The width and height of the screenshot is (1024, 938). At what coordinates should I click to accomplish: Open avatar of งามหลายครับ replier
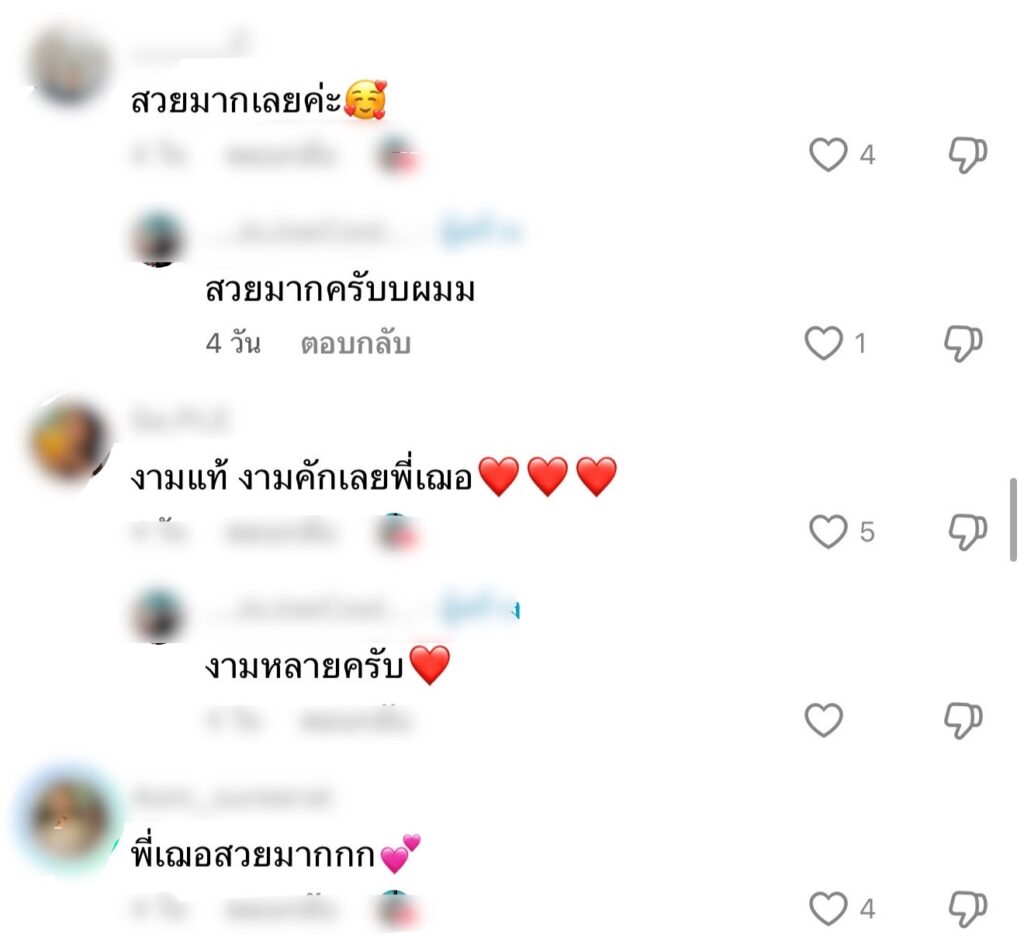[157, 614]
